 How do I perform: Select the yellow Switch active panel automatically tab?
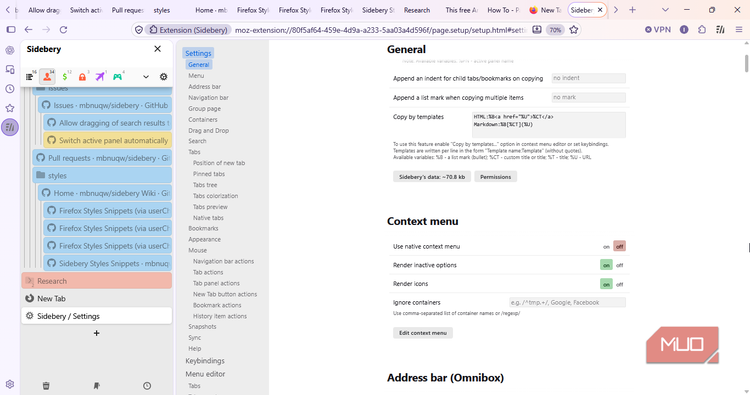tap(108, 141)
